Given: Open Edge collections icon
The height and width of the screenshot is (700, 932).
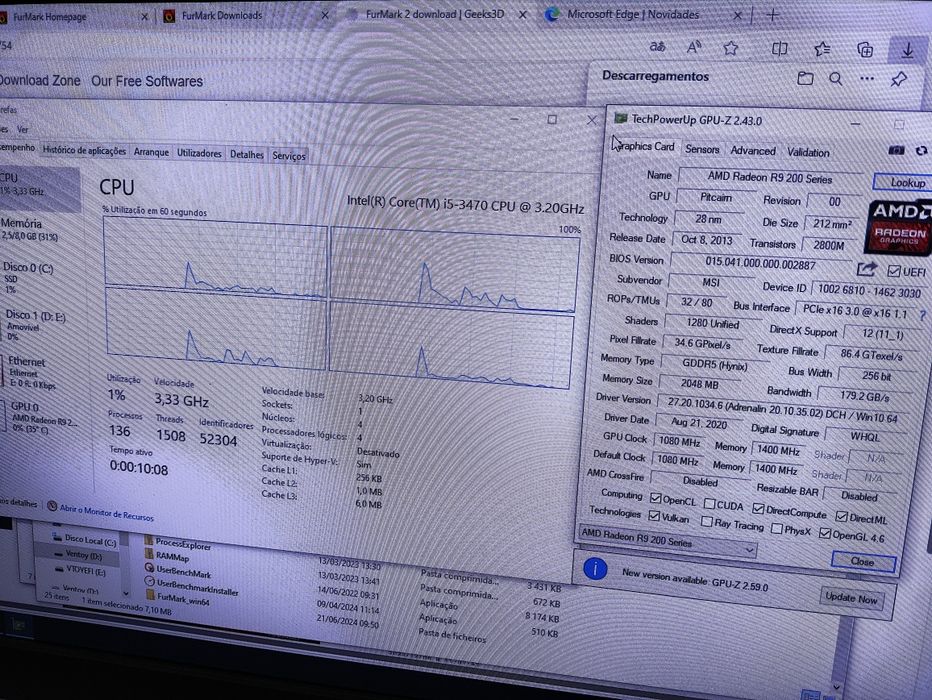Looking at the screenshot, I should [x=865, y=50].
